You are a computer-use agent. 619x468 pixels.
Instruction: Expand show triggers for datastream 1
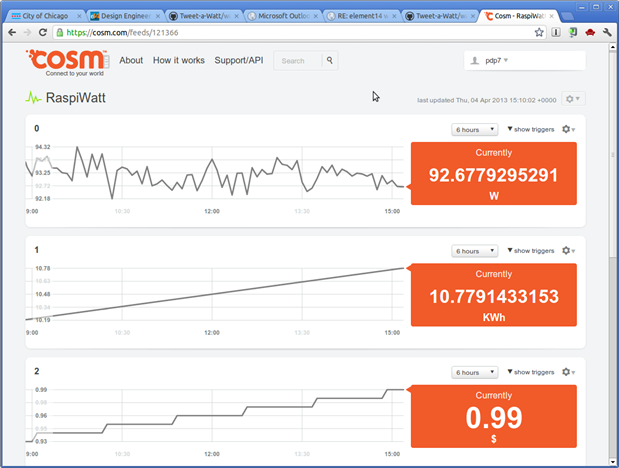[x=531, y=250]
